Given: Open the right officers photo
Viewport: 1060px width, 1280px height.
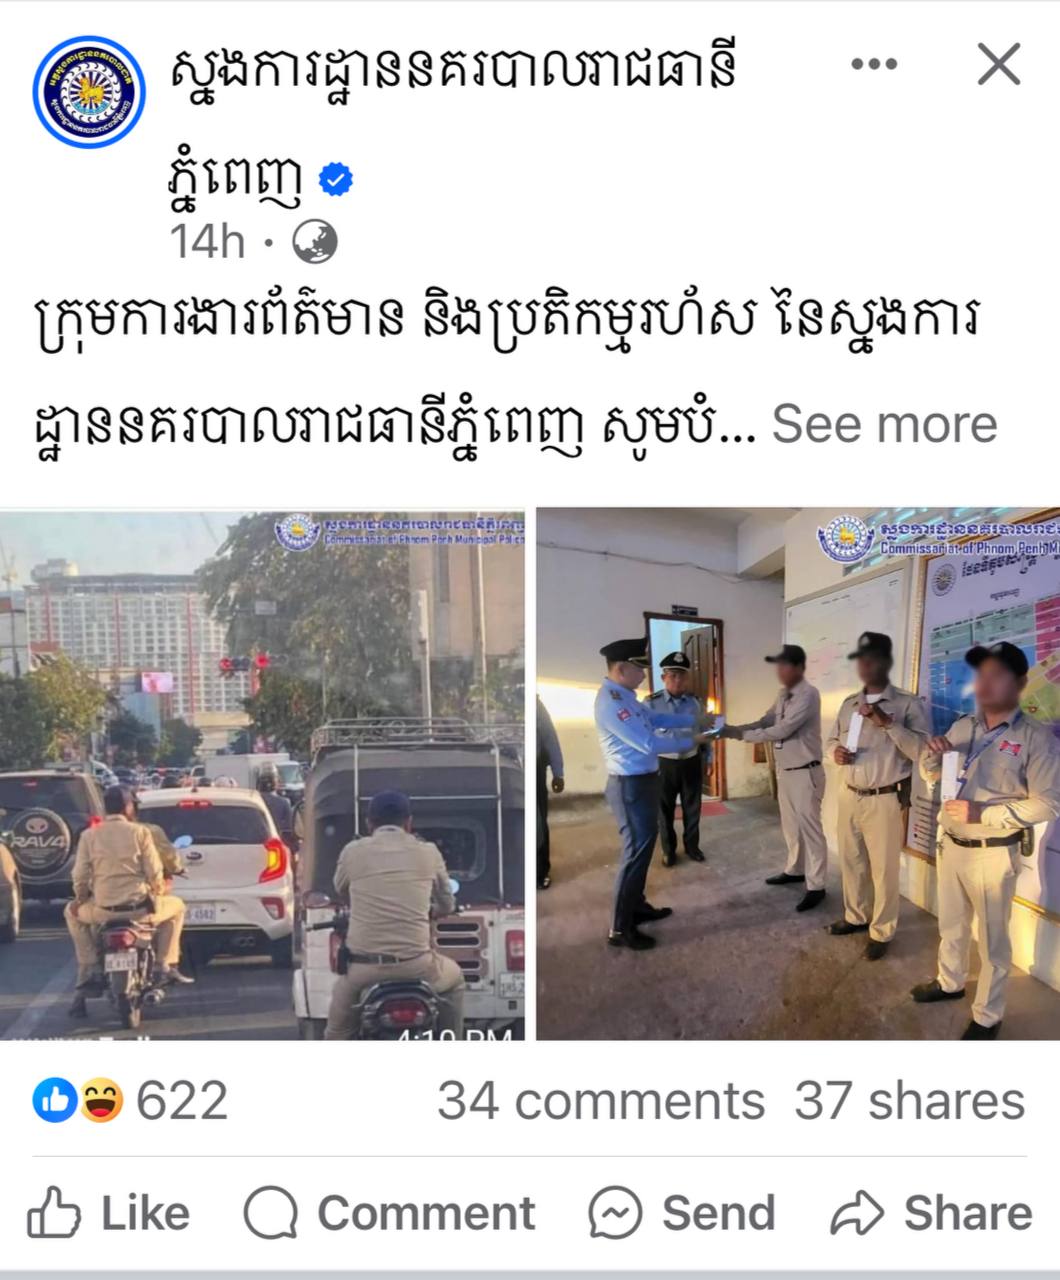Looking at the screenshot, I should 798,775.
